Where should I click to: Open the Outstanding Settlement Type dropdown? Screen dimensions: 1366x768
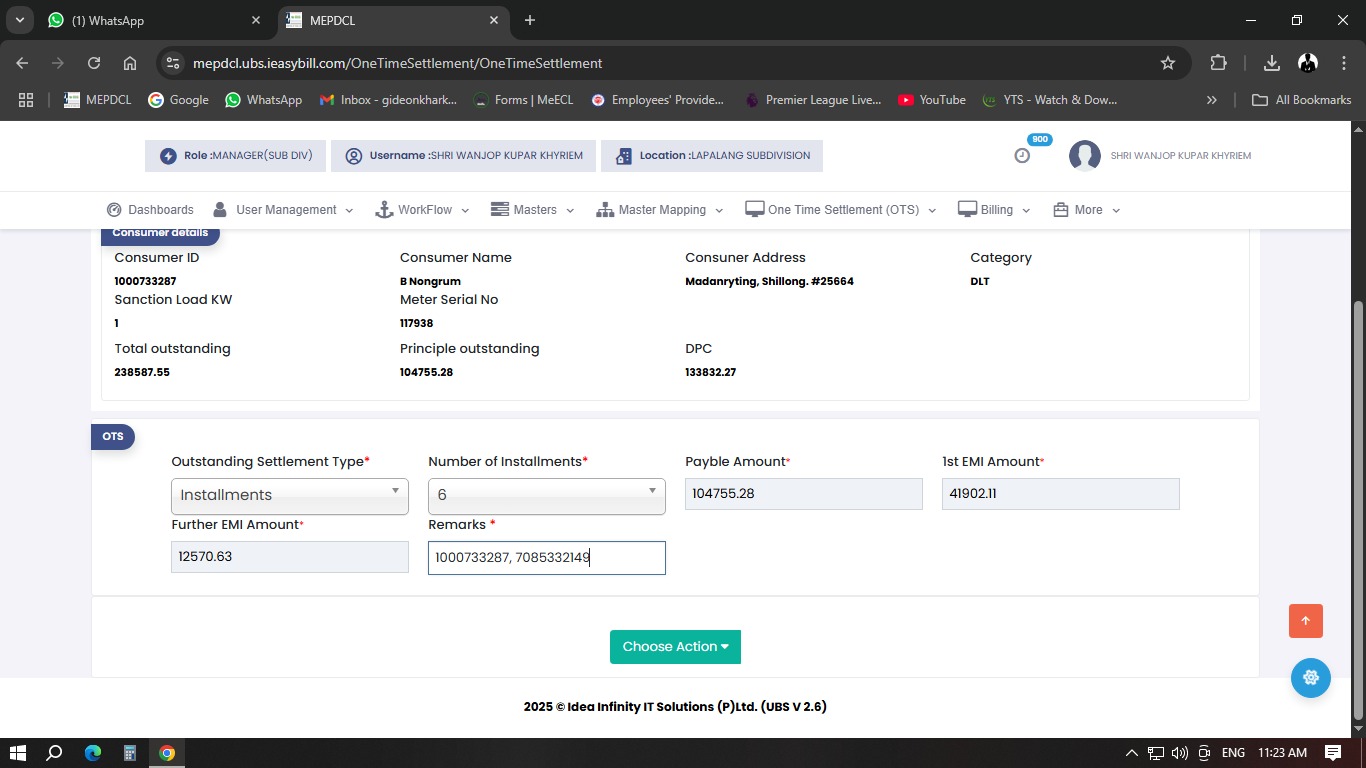[x=289, y=495]
